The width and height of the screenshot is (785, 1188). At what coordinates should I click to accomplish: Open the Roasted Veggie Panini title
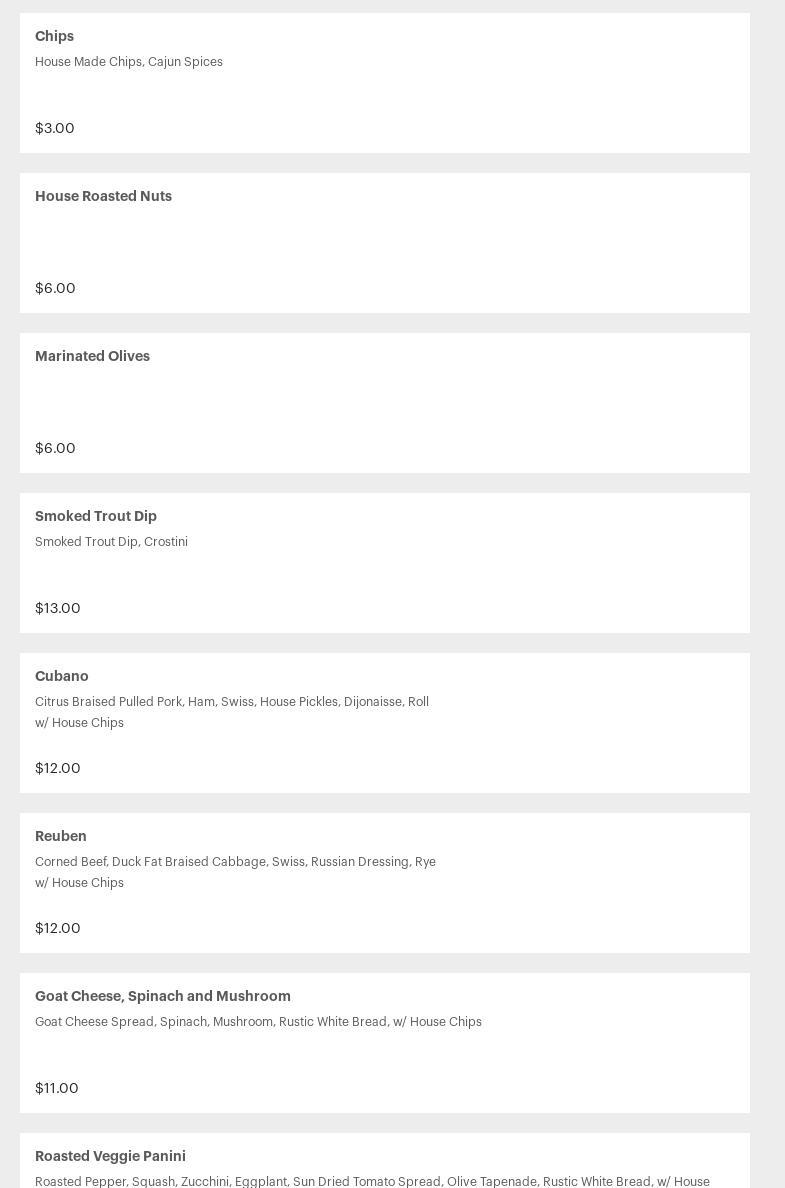[110, 1156]
